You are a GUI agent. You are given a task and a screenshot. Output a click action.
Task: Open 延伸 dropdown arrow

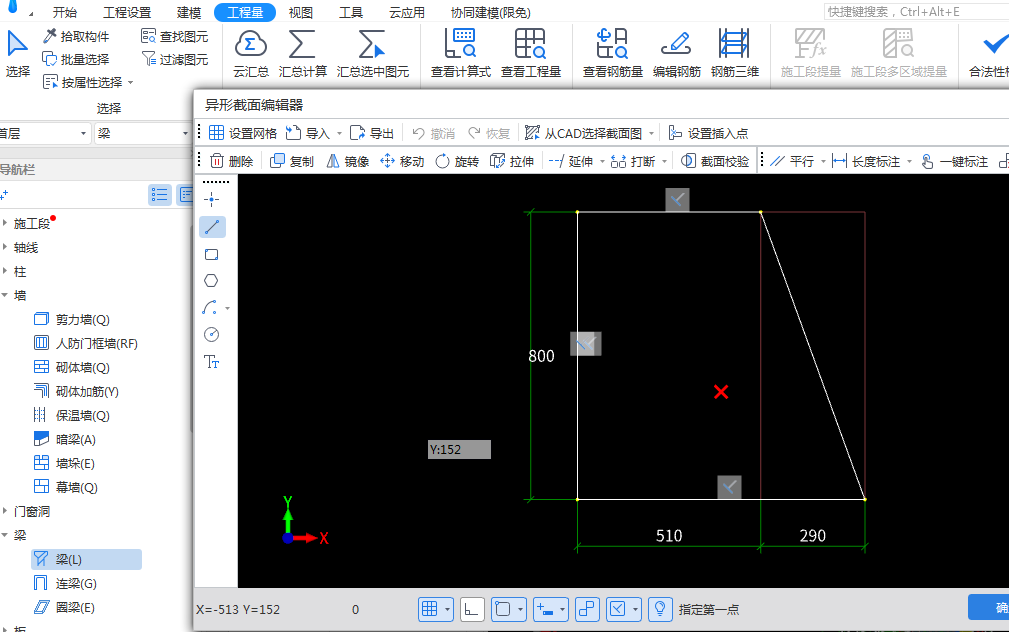602,161
